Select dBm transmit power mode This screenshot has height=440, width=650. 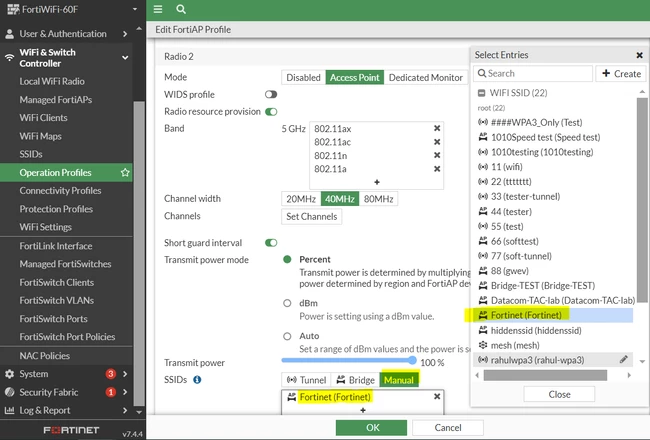pyautogui.click(x=287, y=303)
